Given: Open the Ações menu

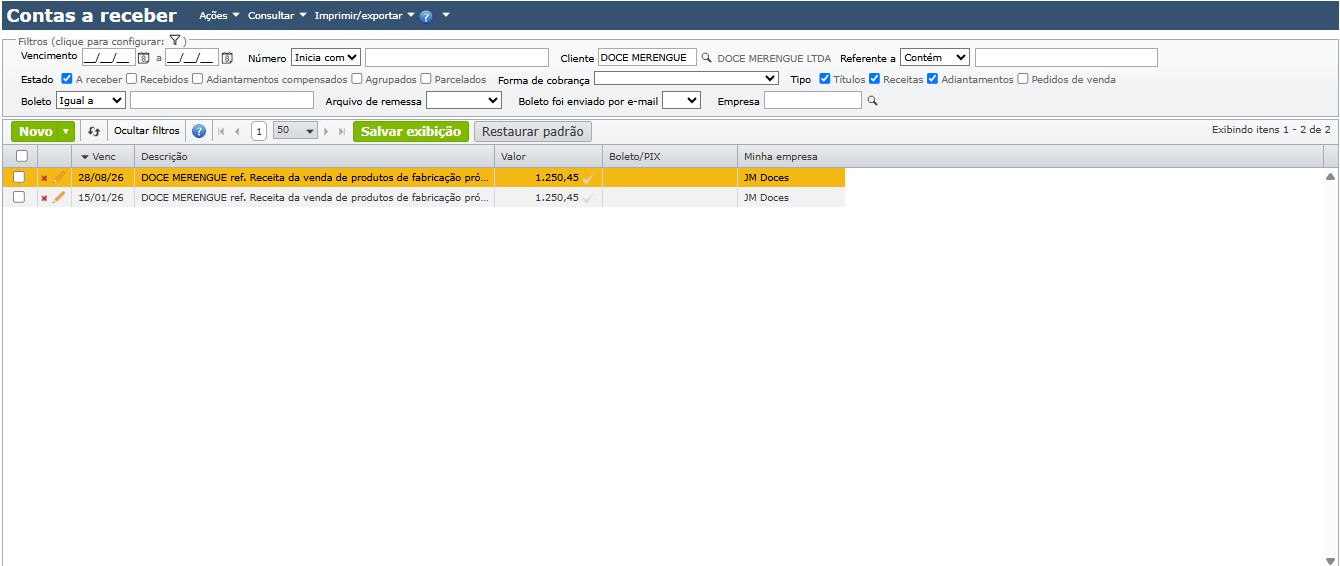Looking at the screenshot, I should (x=219, y=16).
